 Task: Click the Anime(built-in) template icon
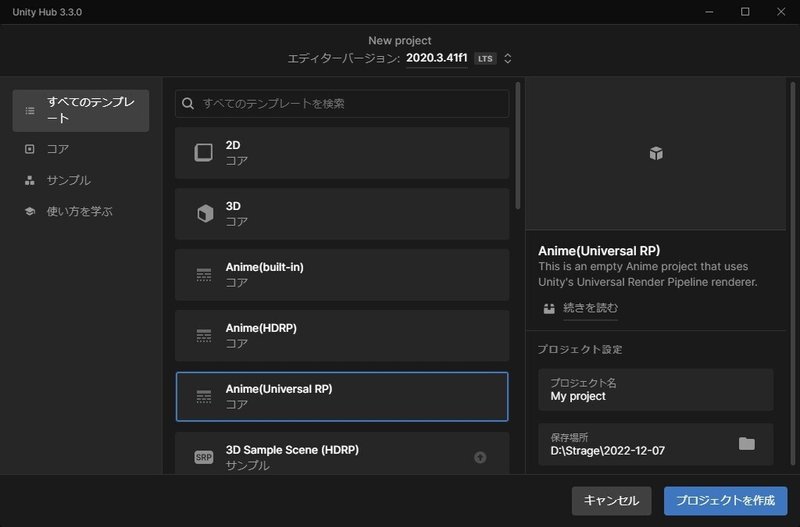(x=204, y=274)
